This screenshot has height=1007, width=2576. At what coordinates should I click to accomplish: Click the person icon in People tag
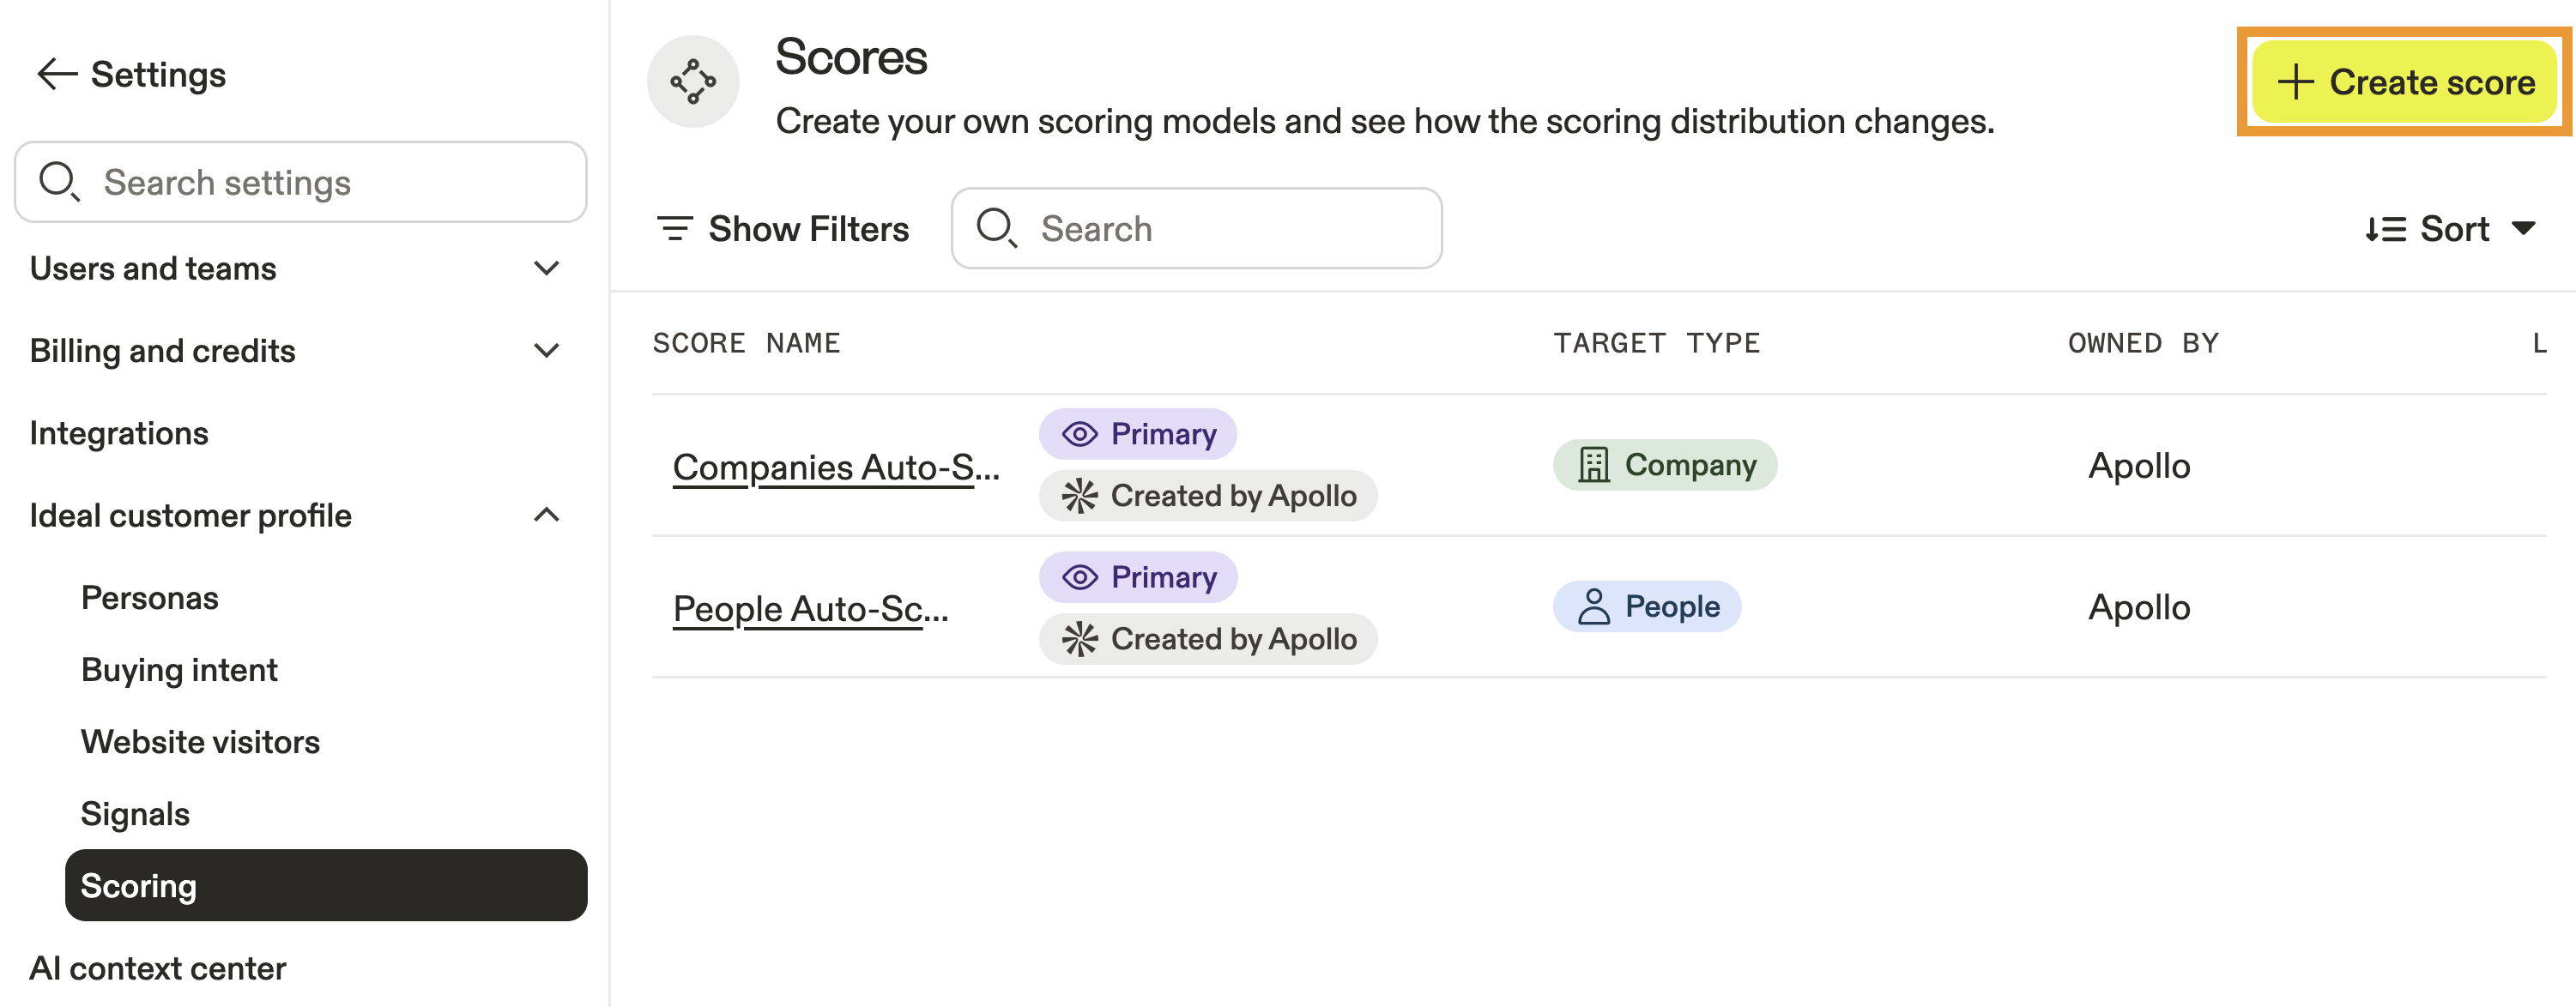(x=1593, y=607)
